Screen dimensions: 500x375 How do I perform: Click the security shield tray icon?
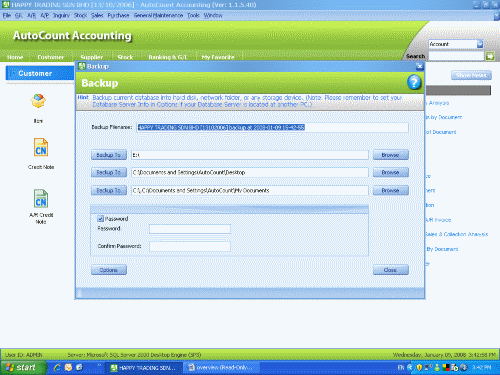(x=419, y=367)
